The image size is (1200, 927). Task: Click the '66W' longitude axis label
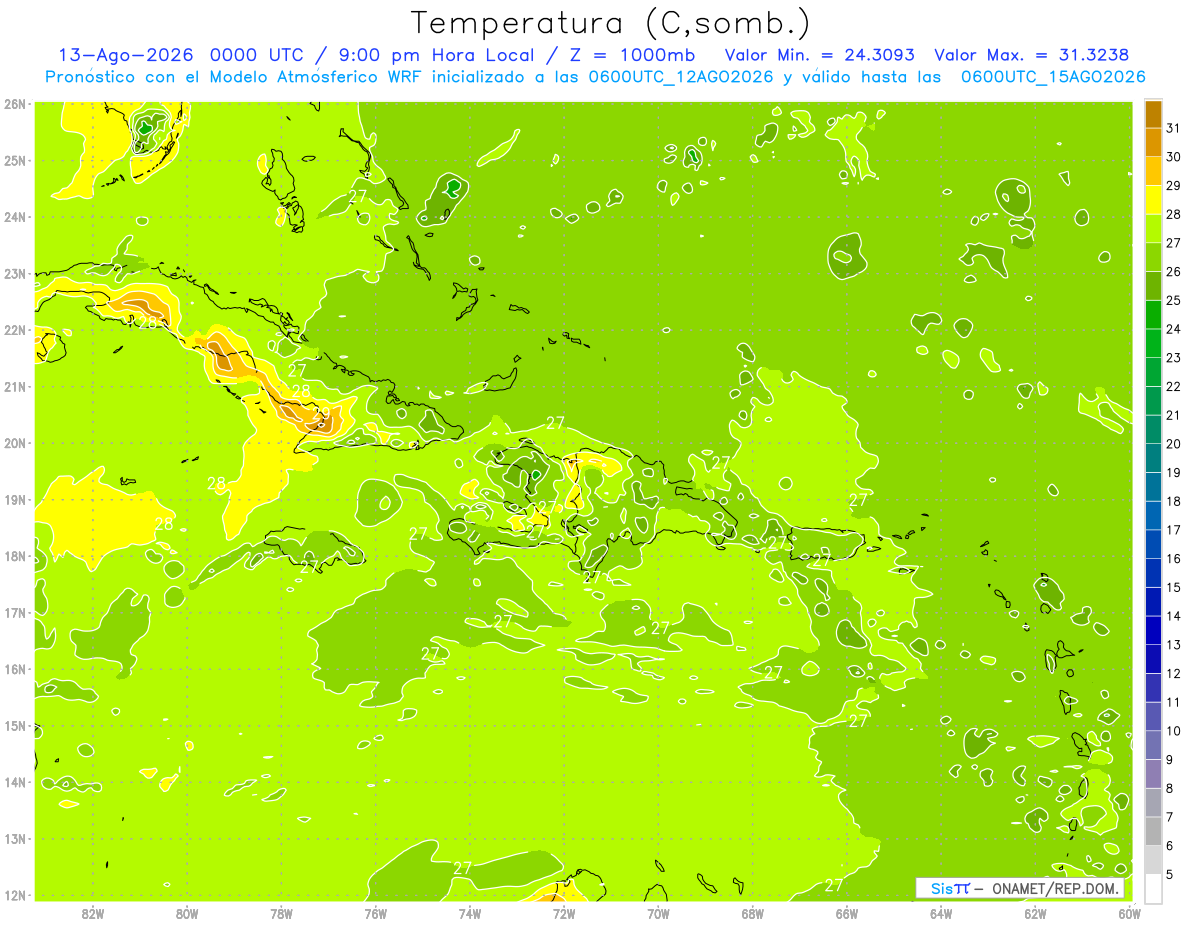point(847,913)
